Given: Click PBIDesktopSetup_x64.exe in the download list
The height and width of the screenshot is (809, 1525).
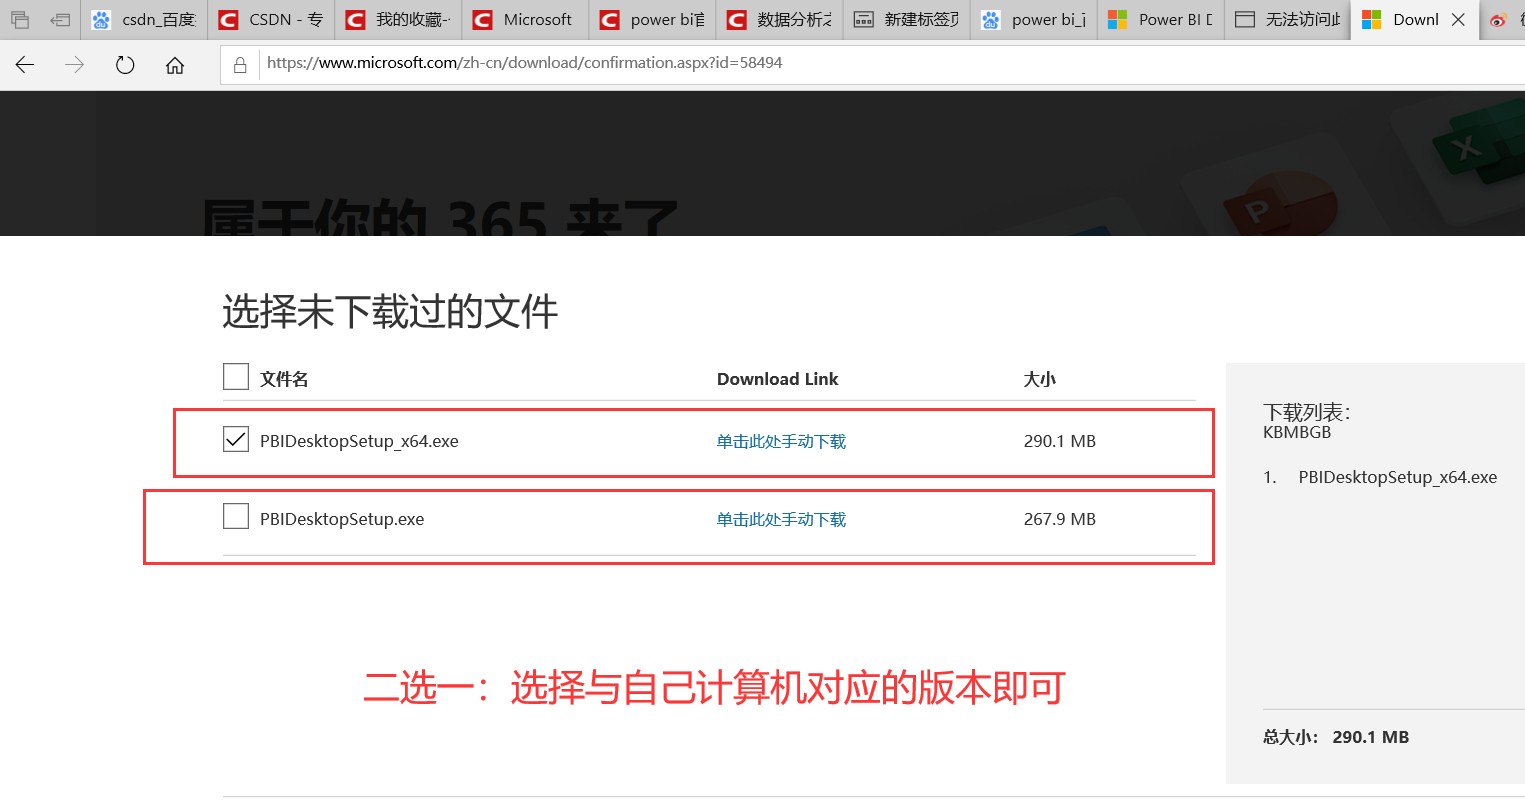Looking at the screenshot, I should (1397, 477).
